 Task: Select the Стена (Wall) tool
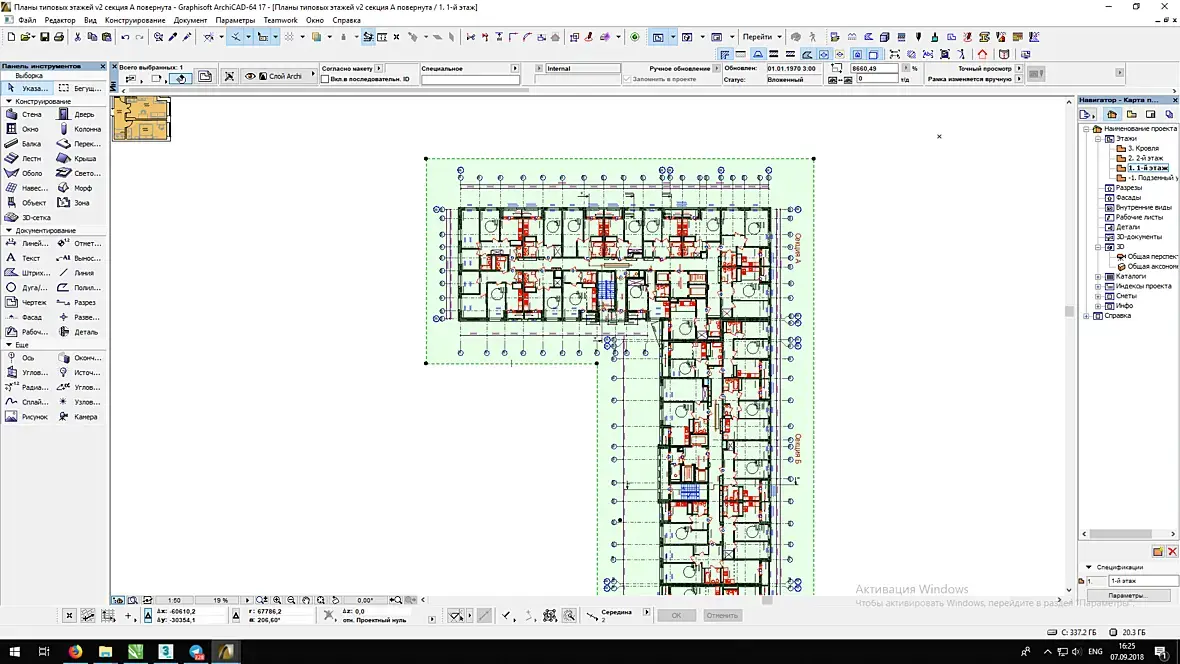click(x=24, y=114)
